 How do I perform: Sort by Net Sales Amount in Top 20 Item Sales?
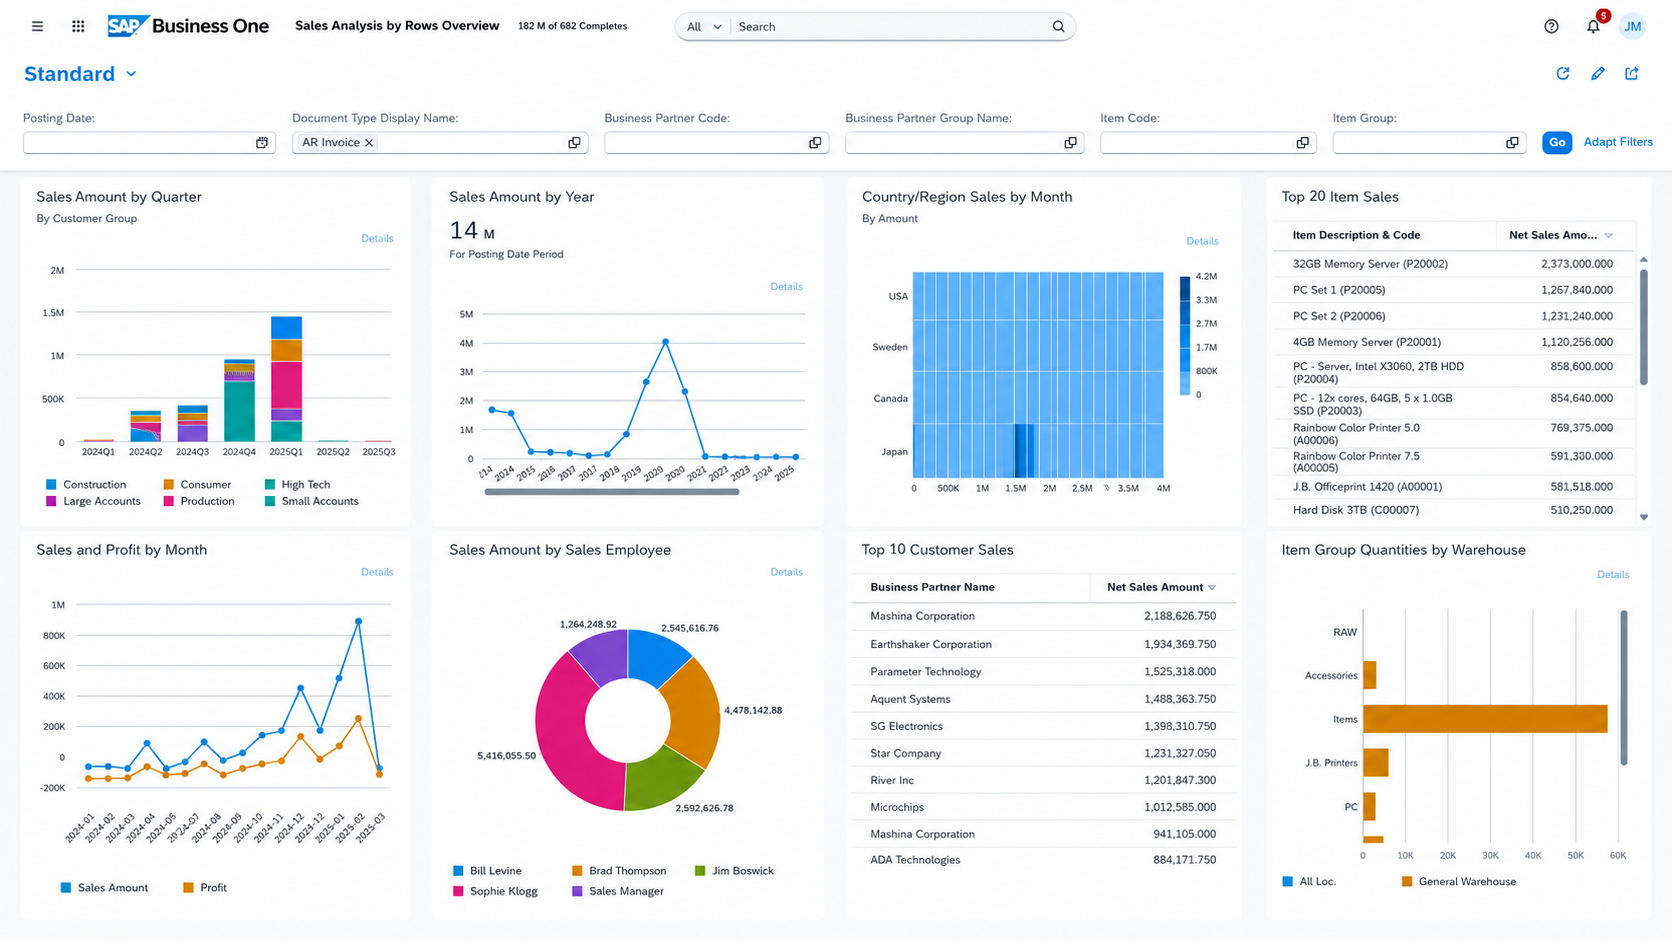click(x=1609, y=236)
